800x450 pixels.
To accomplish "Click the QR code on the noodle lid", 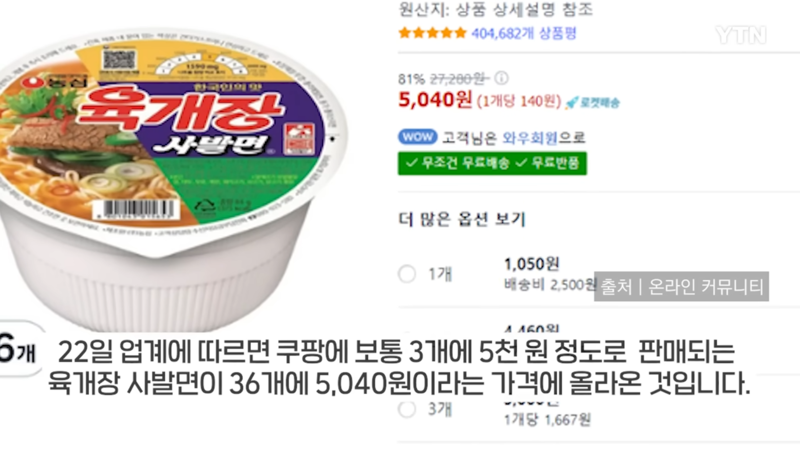I will pos(119,60).
